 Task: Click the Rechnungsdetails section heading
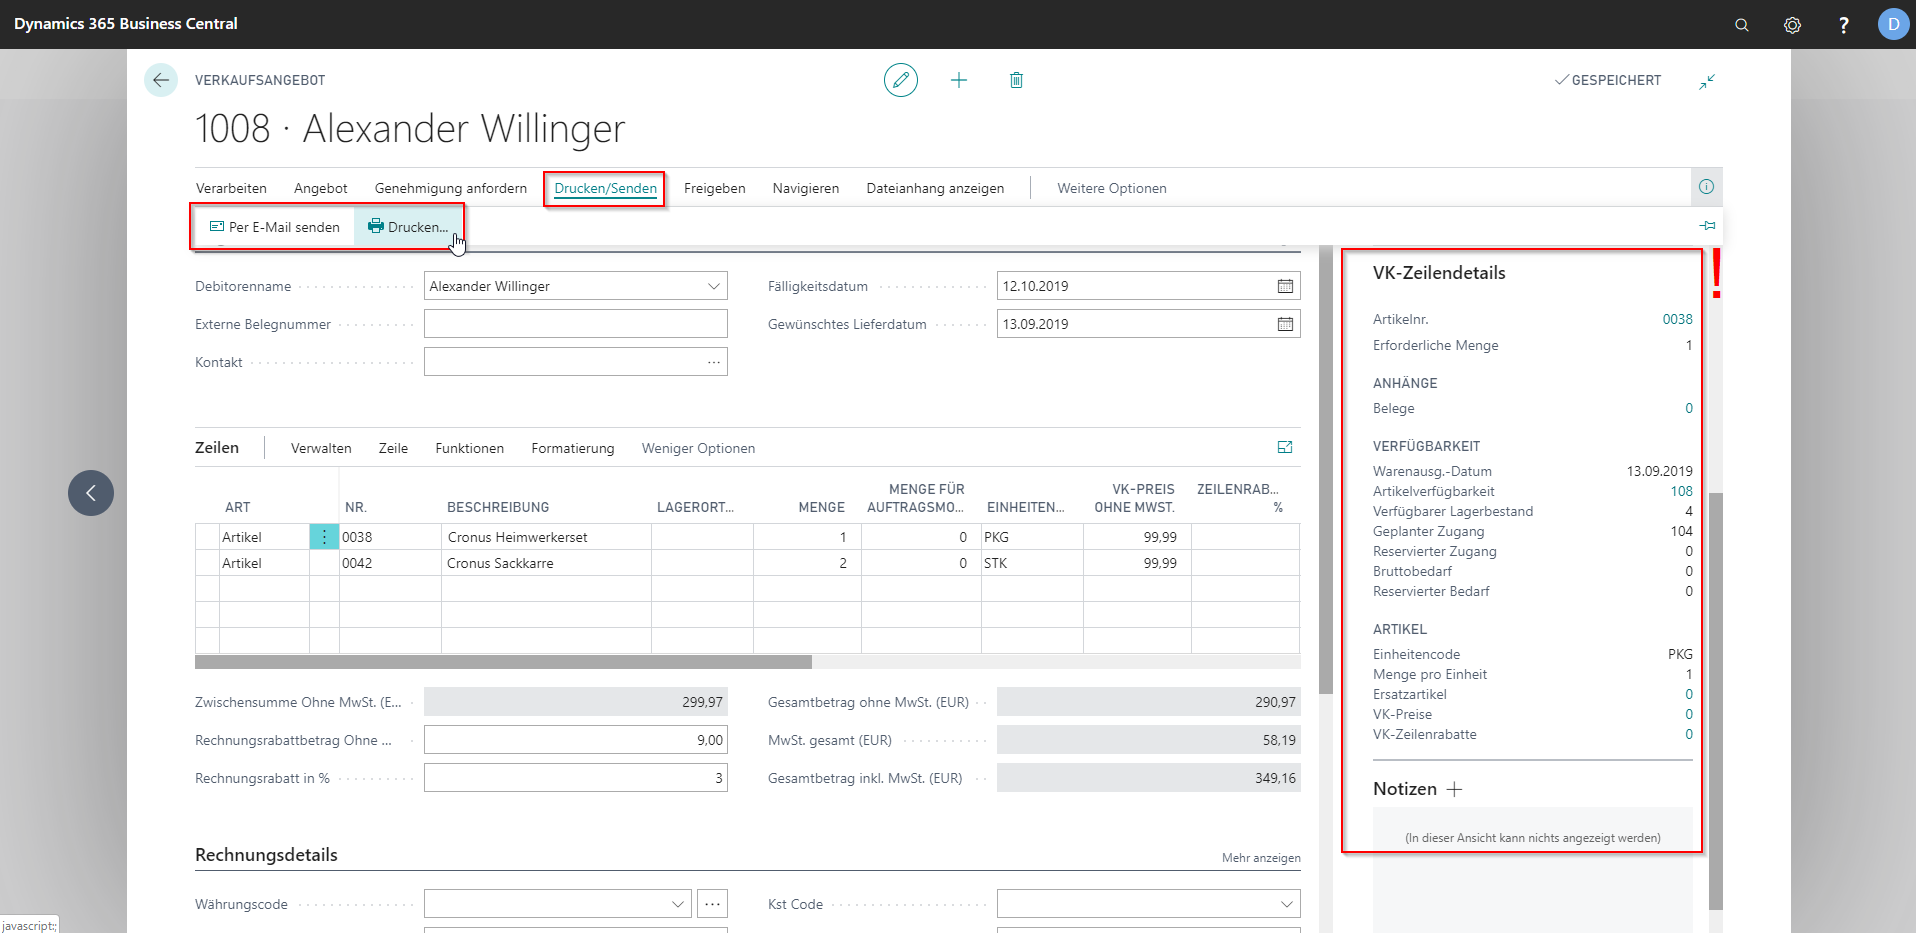tap(266, 855)
